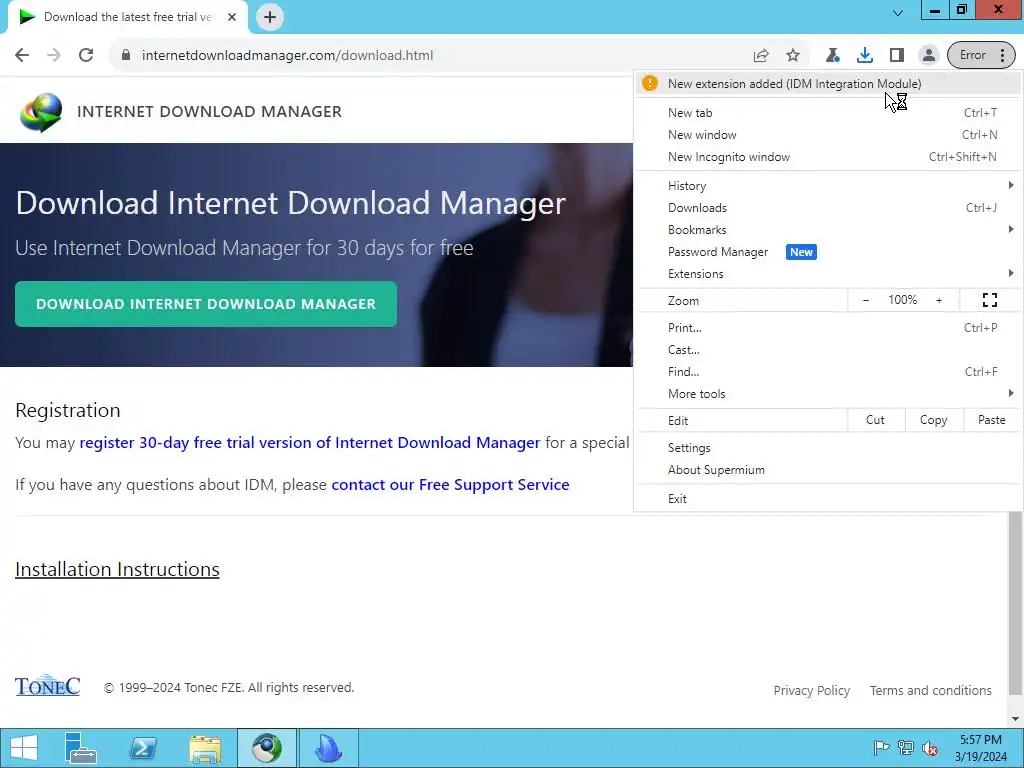Open the Privacy Policy footer link
Viewport: 1024px width, 768px height.
click(x=812, y=690)
